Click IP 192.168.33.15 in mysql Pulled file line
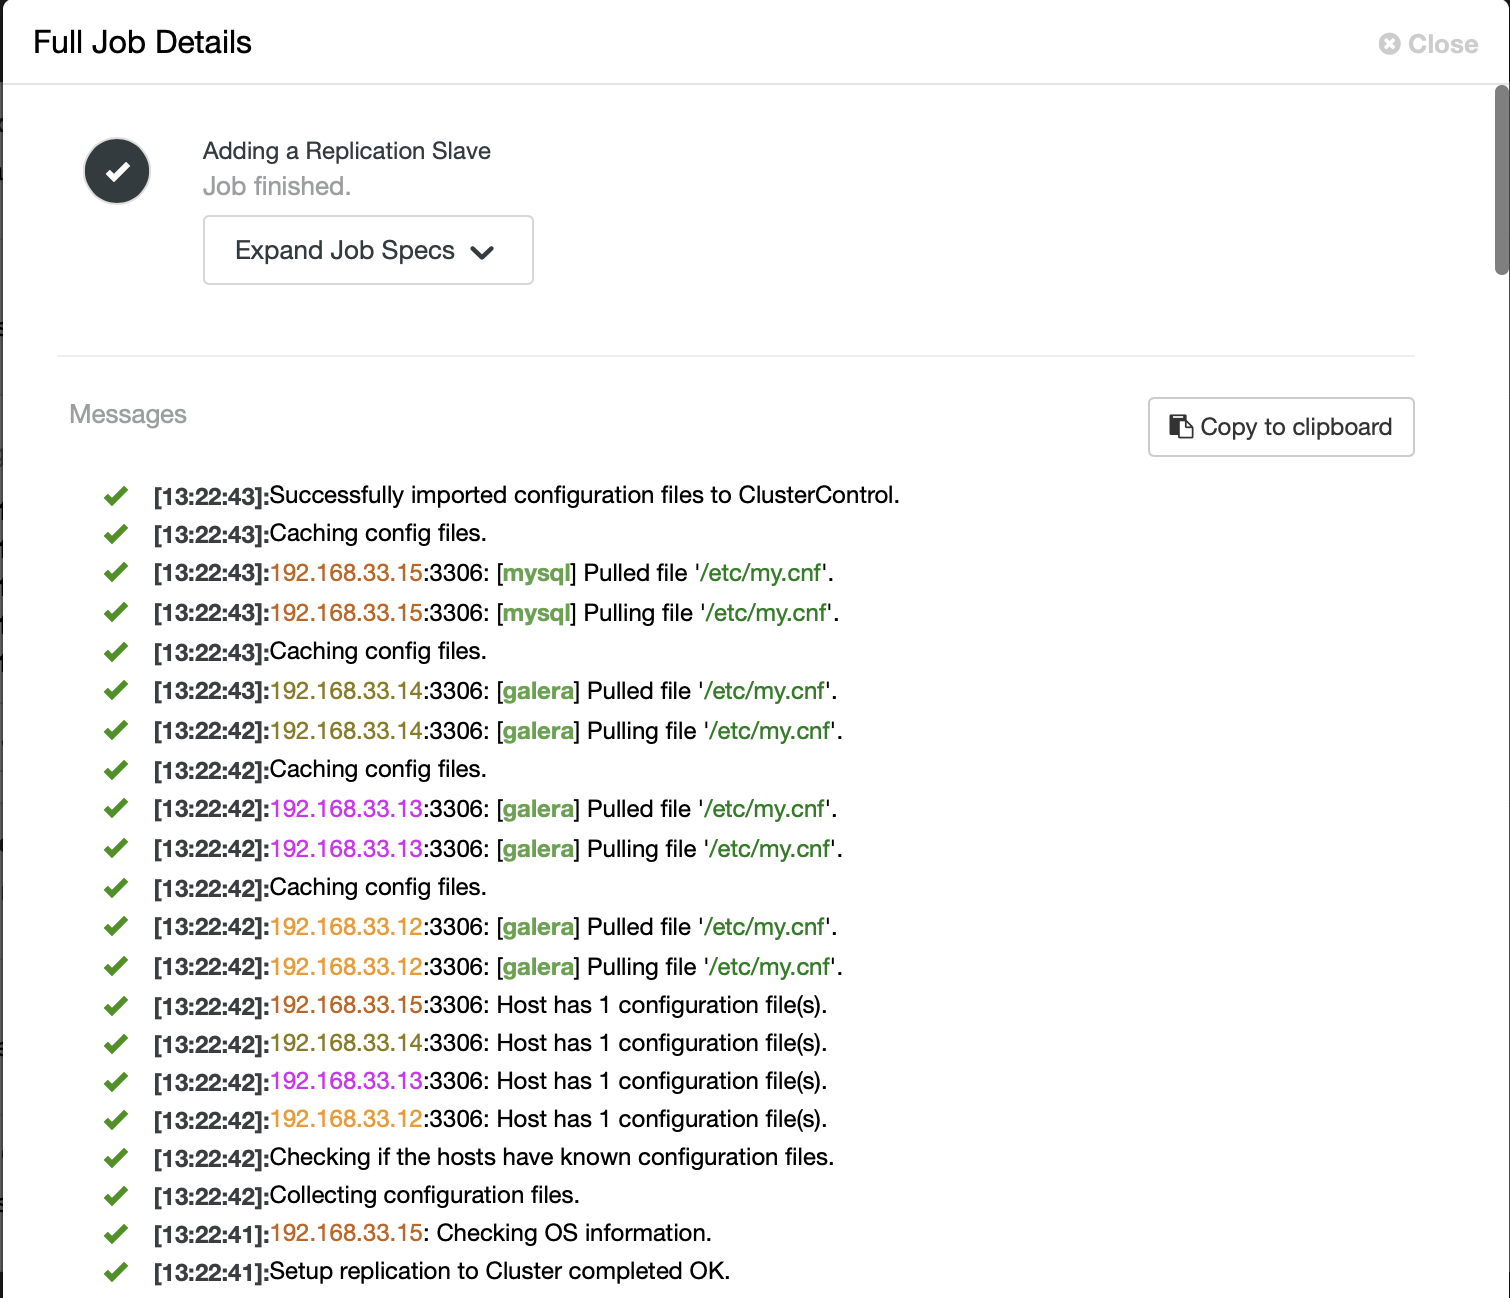Screen dimensions: 1510x1298 [346, 573]
